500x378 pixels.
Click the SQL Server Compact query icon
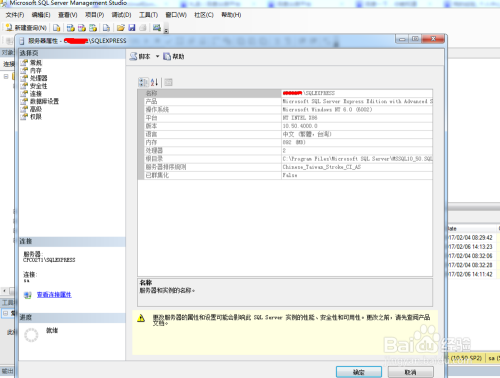pos(106,28)
